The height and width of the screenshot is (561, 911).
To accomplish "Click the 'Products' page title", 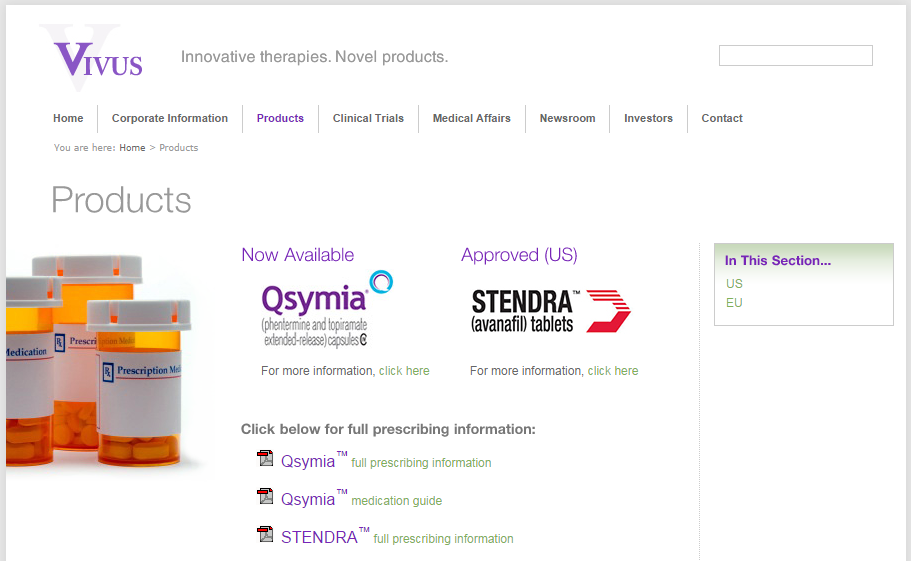I will 121,200.
